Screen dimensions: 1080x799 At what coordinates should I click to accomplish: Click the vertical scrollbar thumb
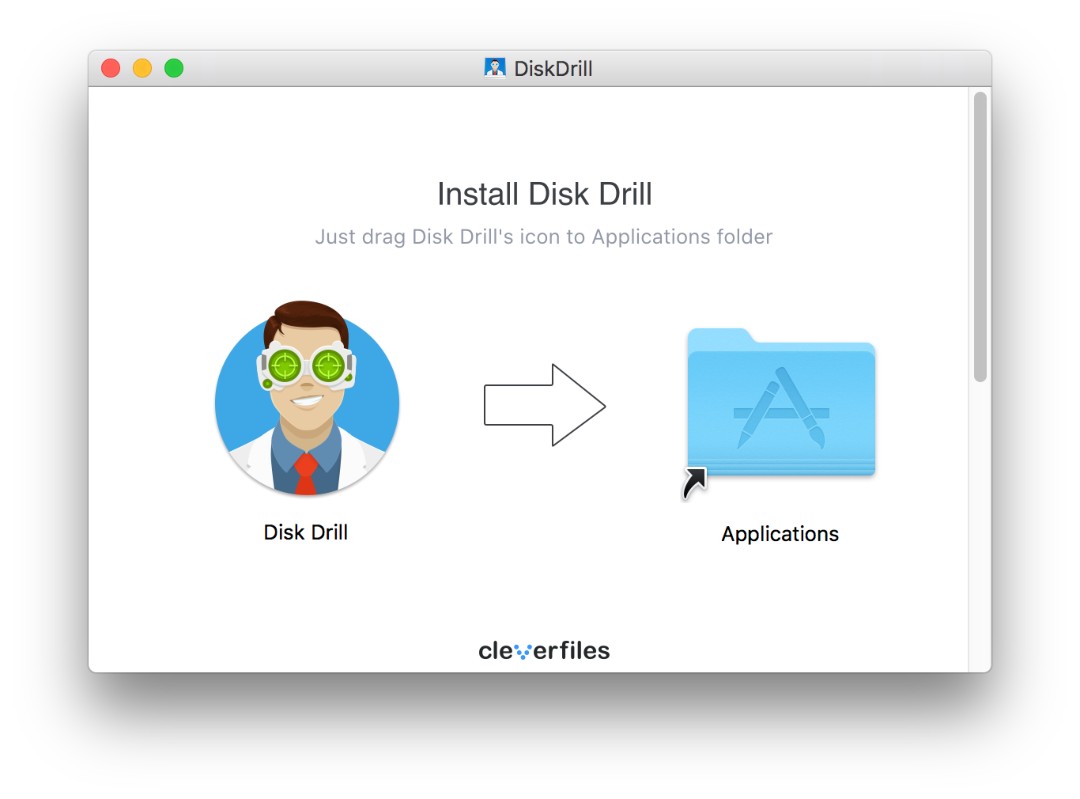(x=980, y=236)
